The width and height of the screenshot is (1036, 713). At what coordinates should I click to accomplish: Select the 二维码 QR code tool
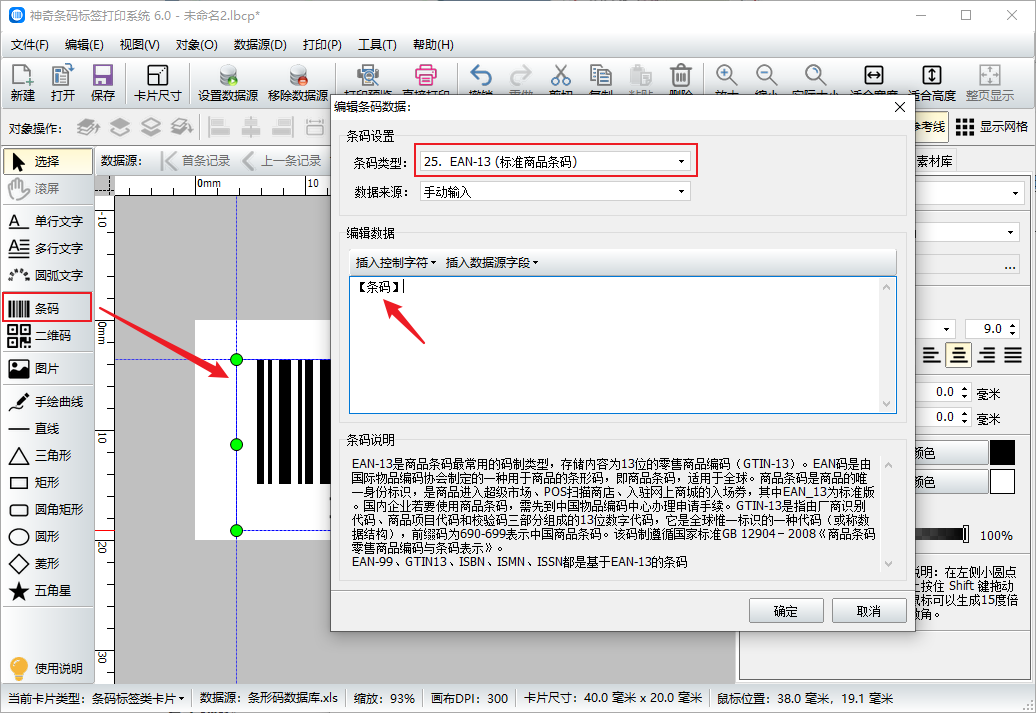pos(47,335)
